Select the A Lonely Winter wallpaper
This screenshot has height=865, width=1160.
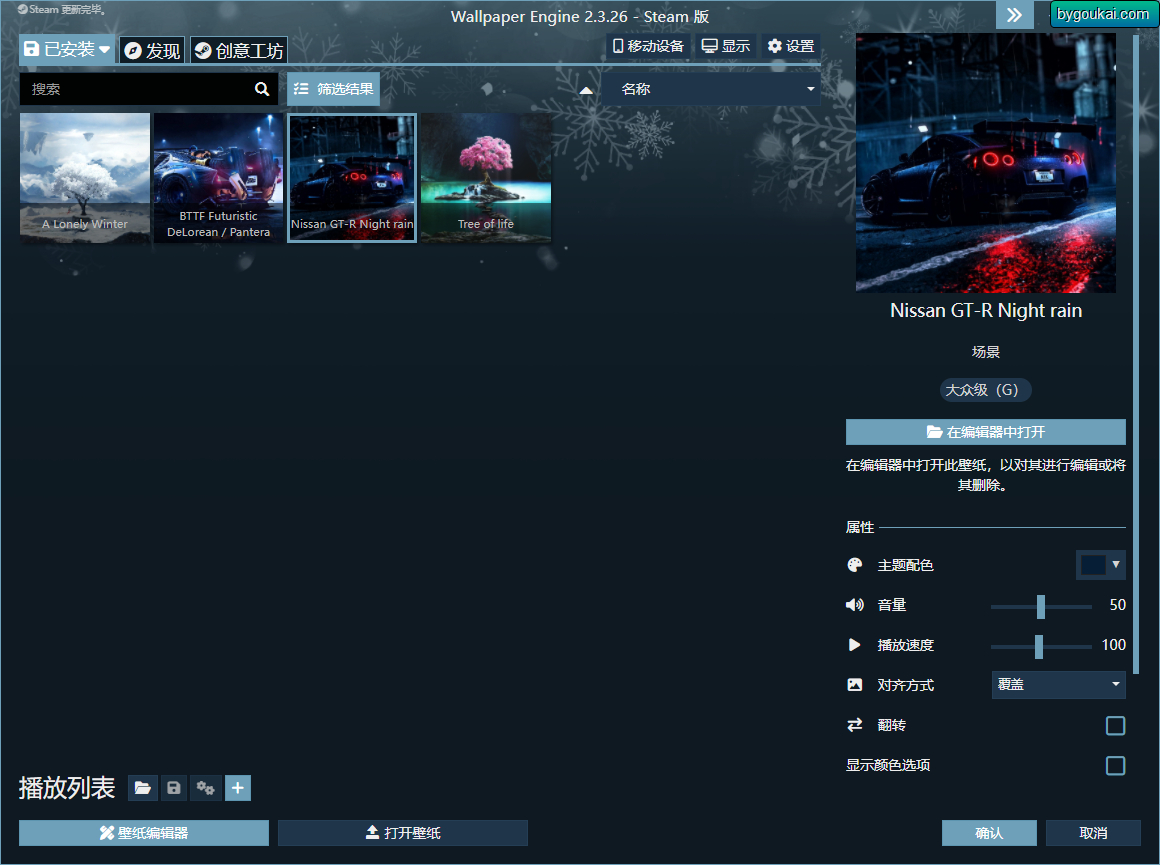click(x=85, y=178)
